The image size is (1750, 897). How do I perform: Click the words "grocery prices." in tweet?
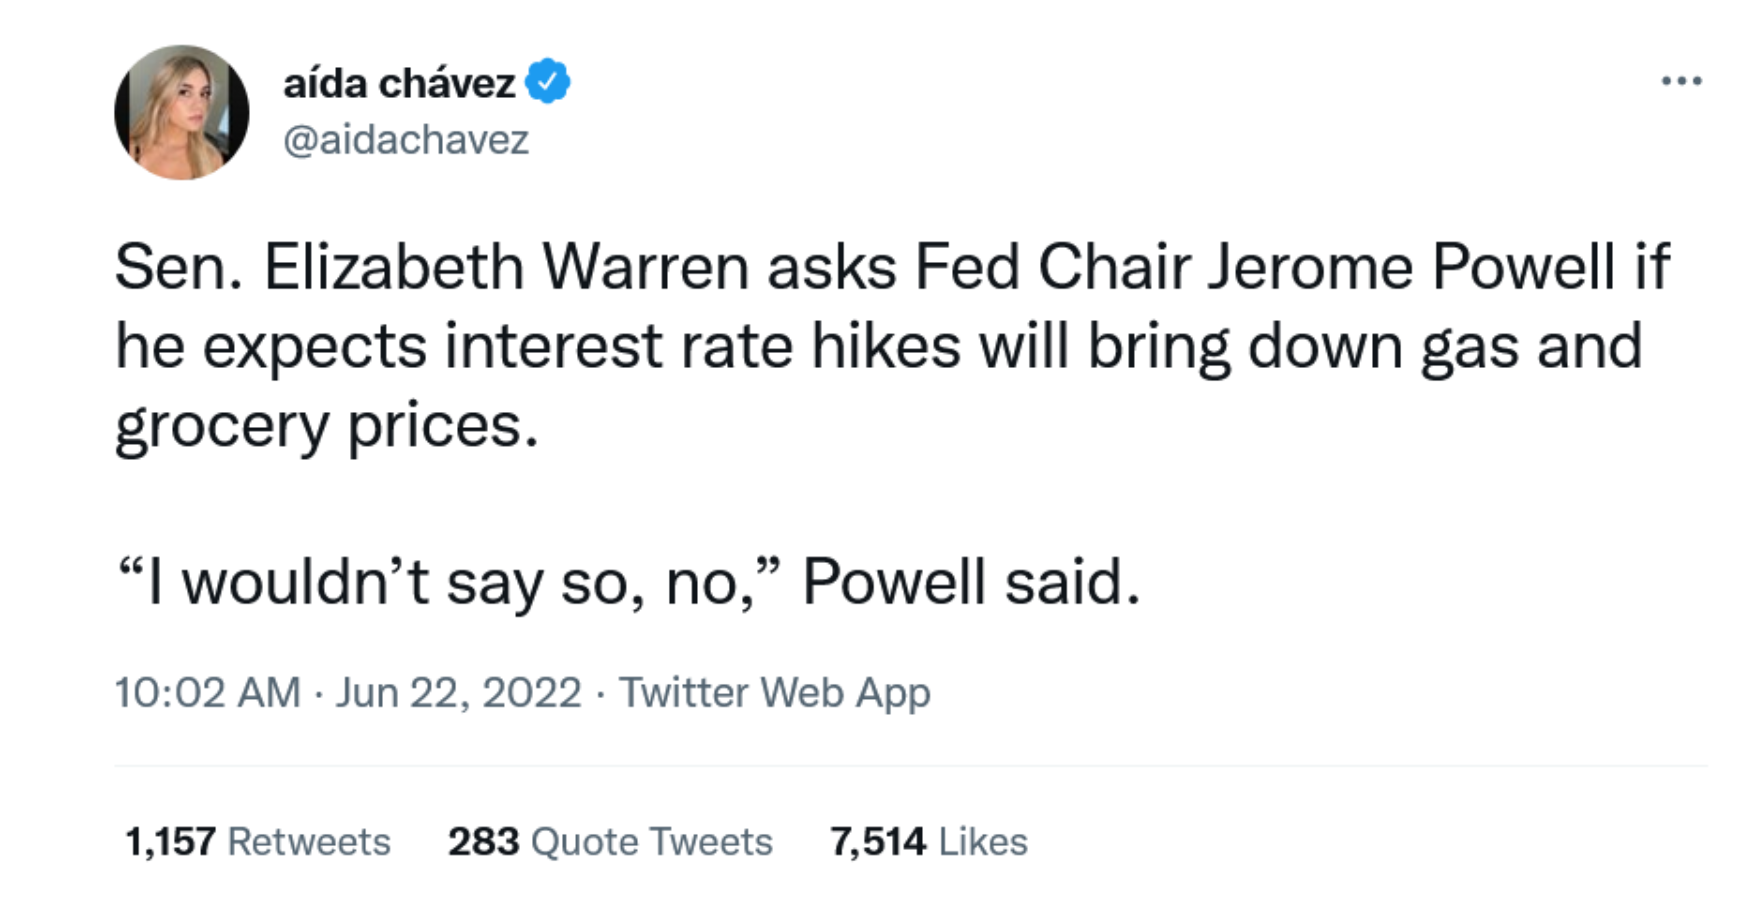tap(327, 427)
